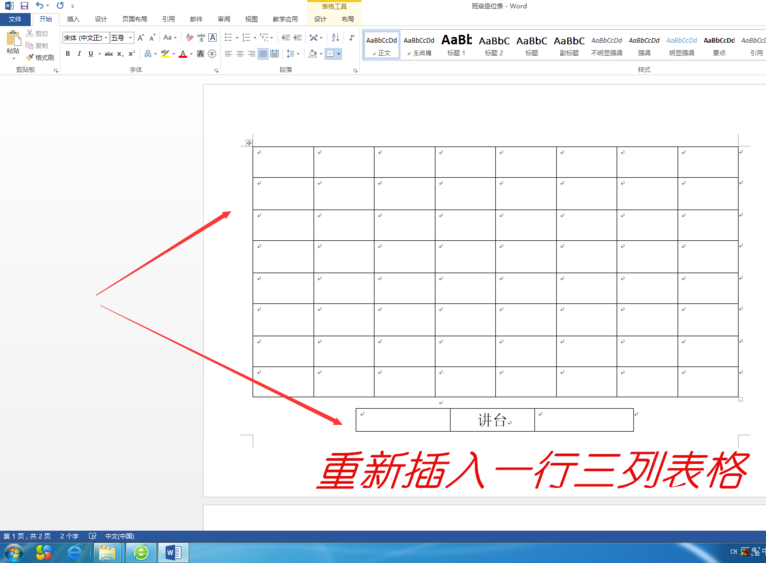
Task: Toggle Bold formatting
Action: tap(67, 54)
